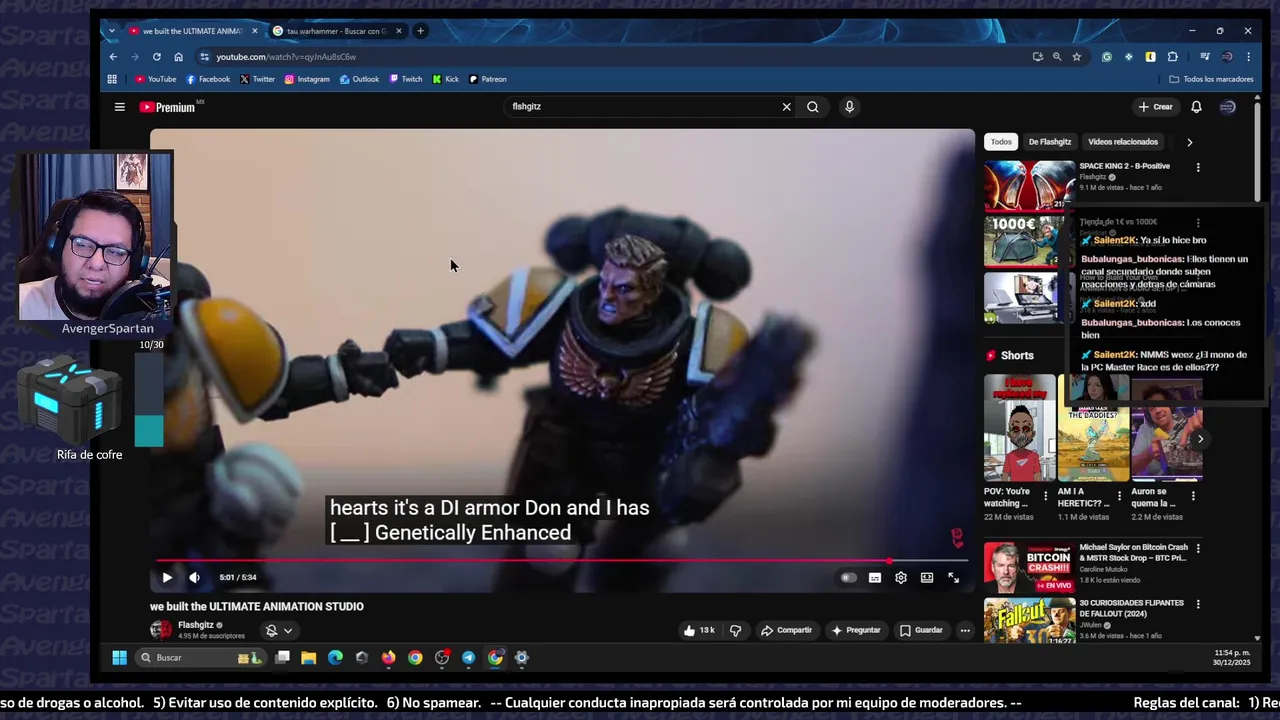1280x720 pixels.
Task: Open options for SPACE KING 2 video
Action: (1198, 167)
